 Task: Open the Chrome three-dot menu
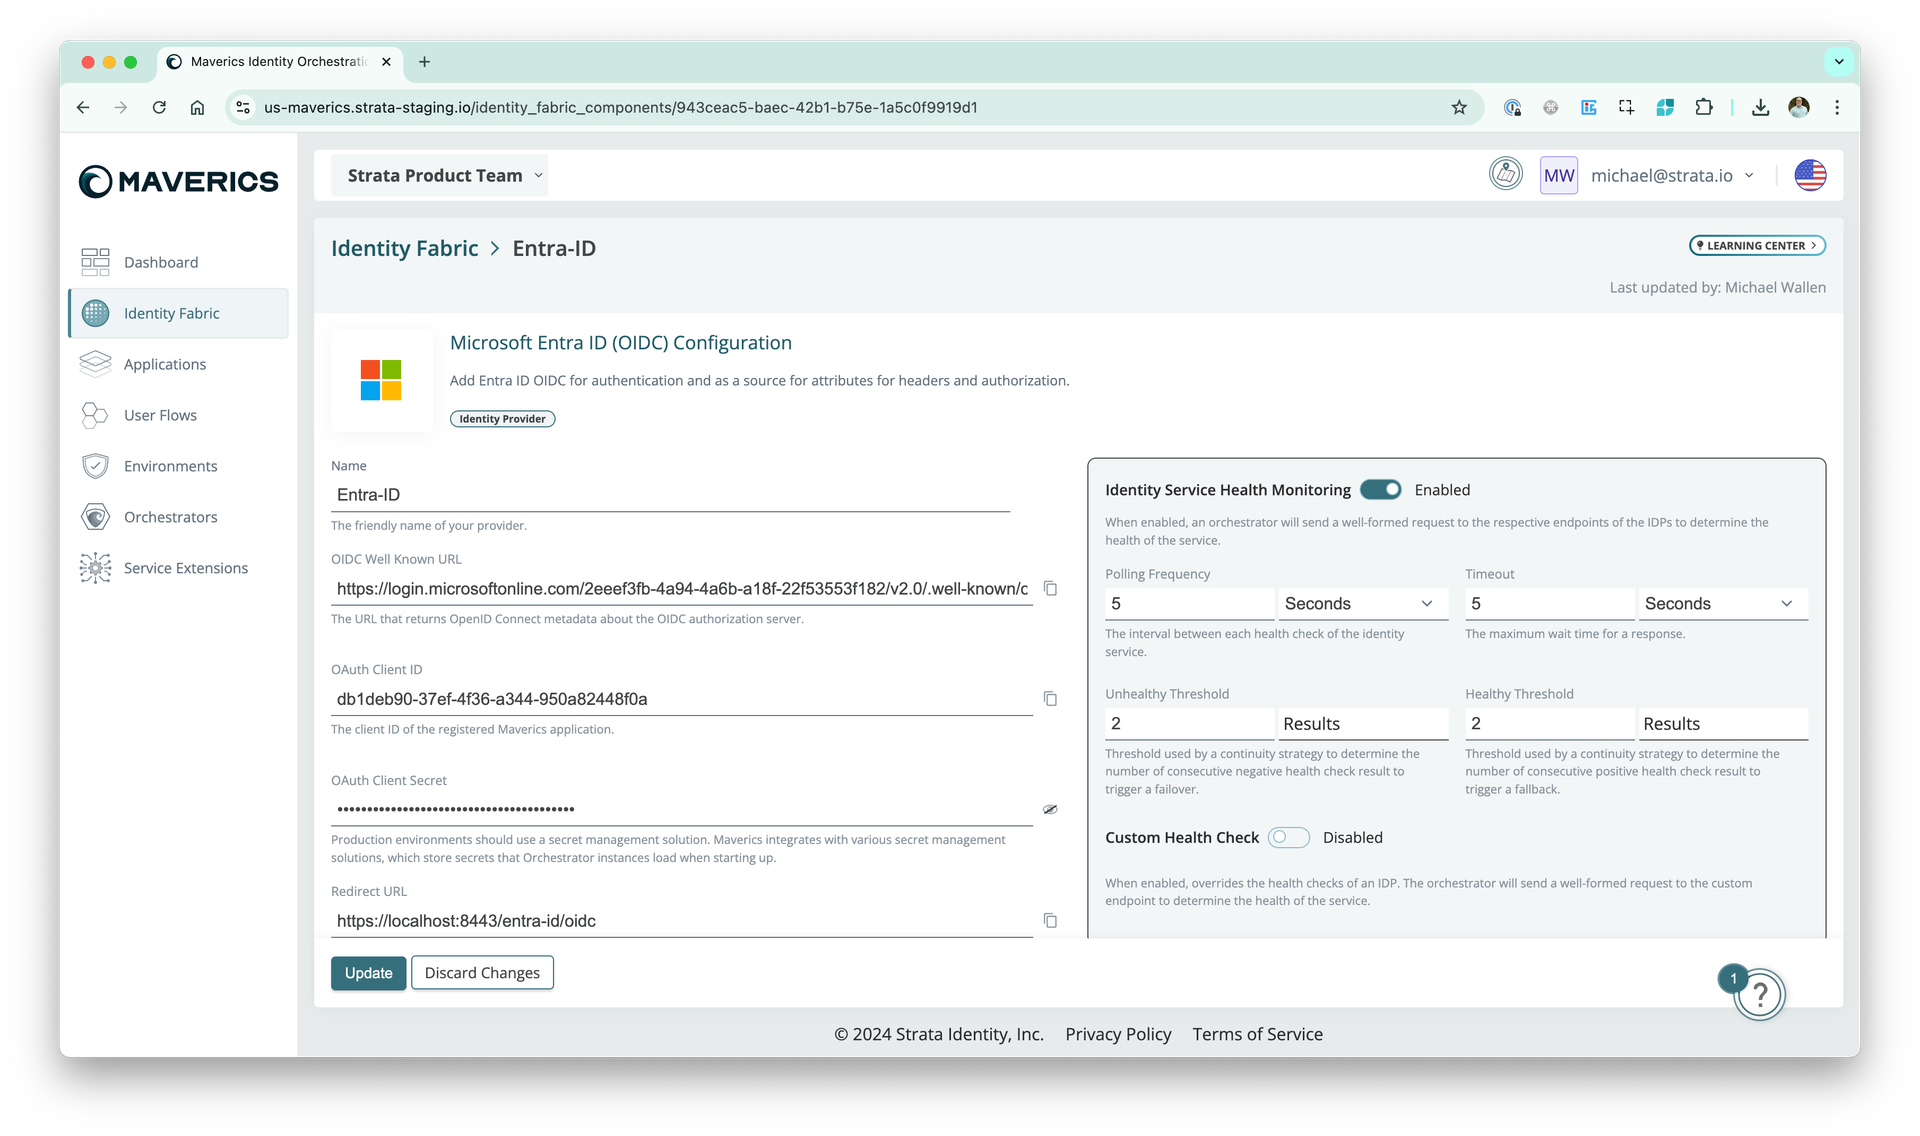(1837, 107)
